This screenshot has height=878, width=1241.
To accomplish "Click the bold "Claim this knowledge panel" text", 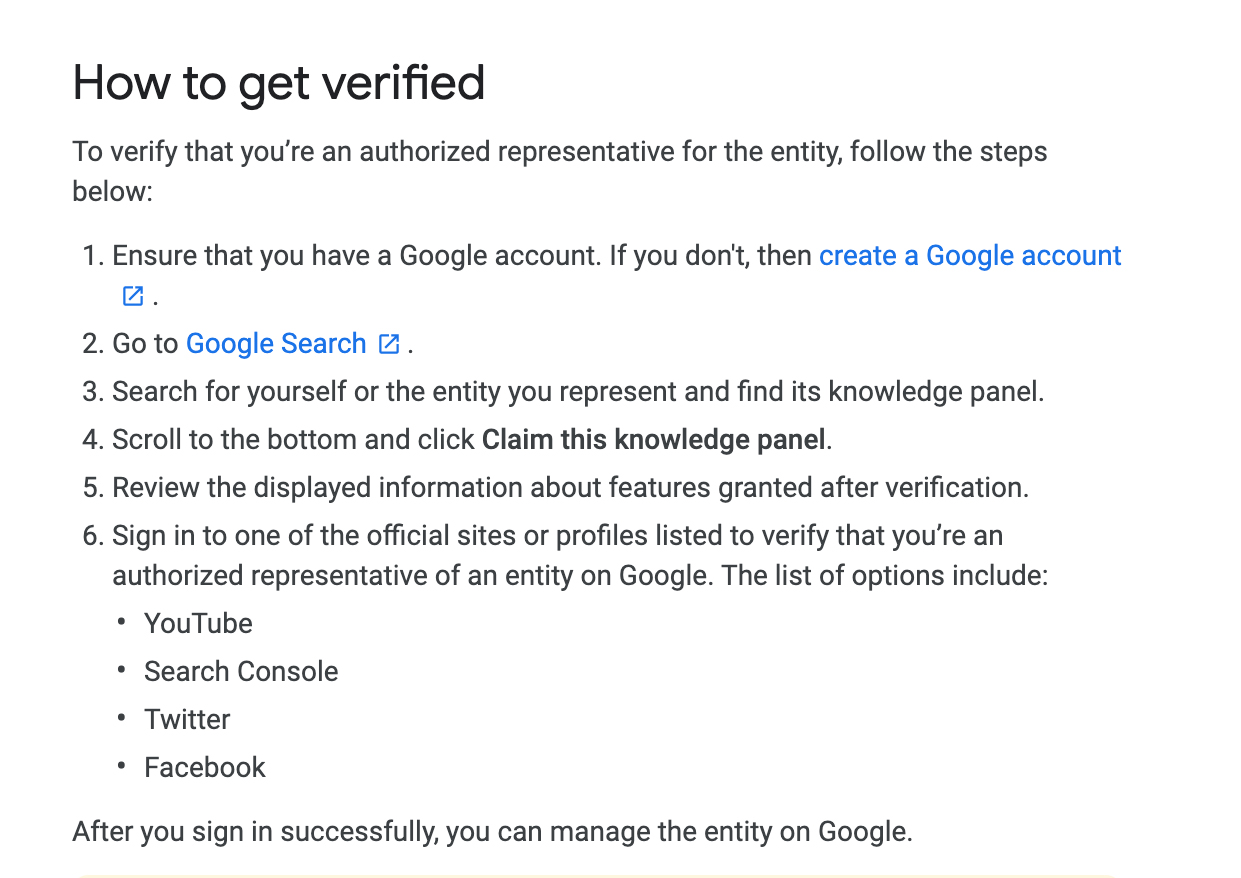I will click(x=654, y=440).
